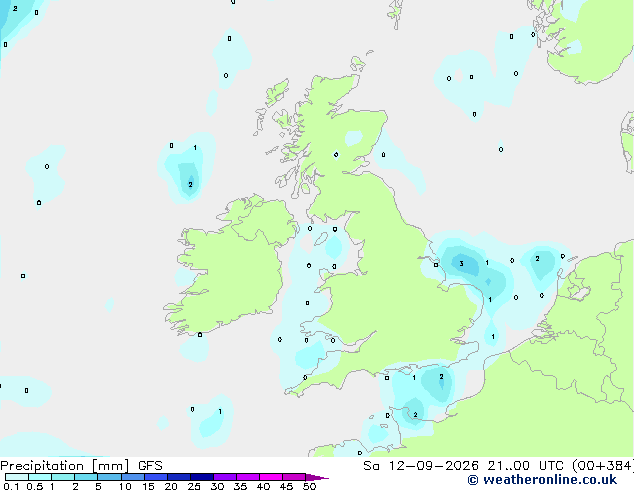Viewport: 634px width, 490px height.
Task: Click the 0.5–1 mm legend color box
Action: 40,477
